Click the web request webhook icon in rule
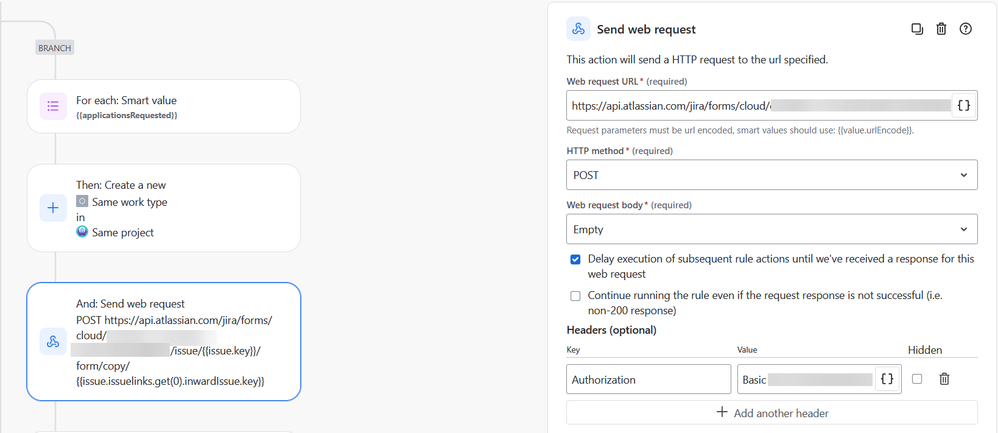 [x=53, y=342]
